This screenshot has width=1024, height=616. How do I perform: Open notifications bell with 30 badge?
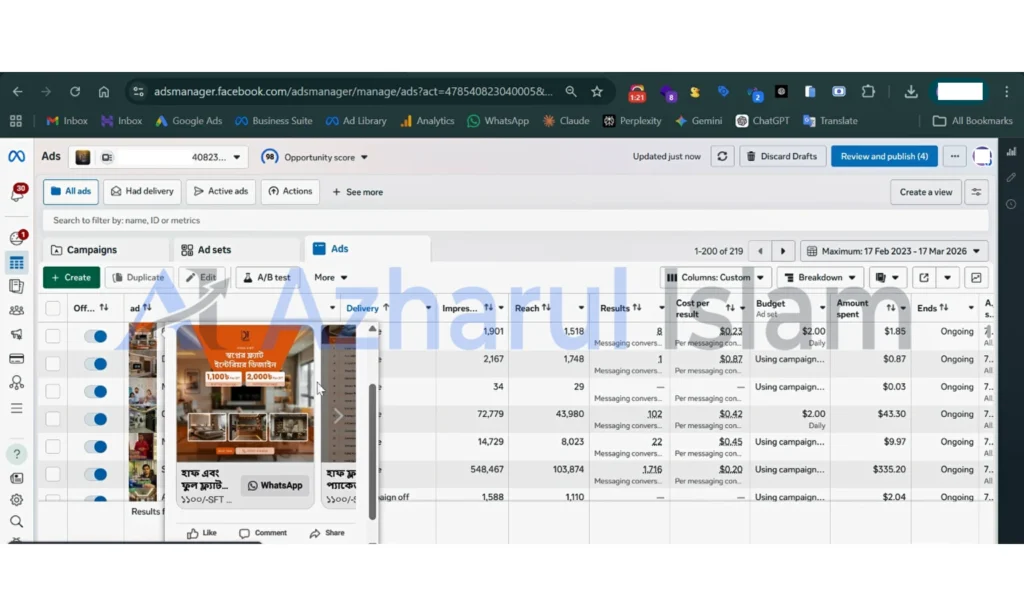click(17, 193)
